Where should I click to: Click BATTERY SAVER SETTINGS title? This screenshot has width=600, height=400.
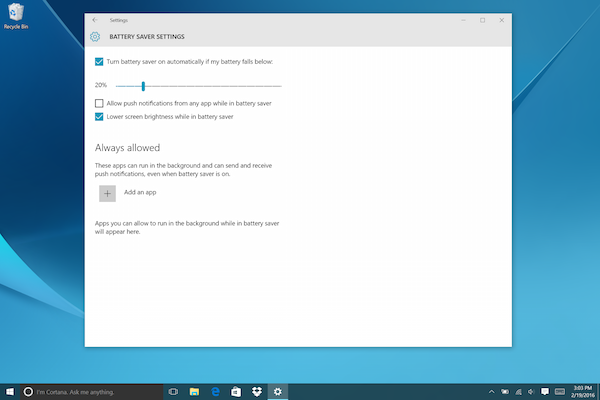(147, 37)
